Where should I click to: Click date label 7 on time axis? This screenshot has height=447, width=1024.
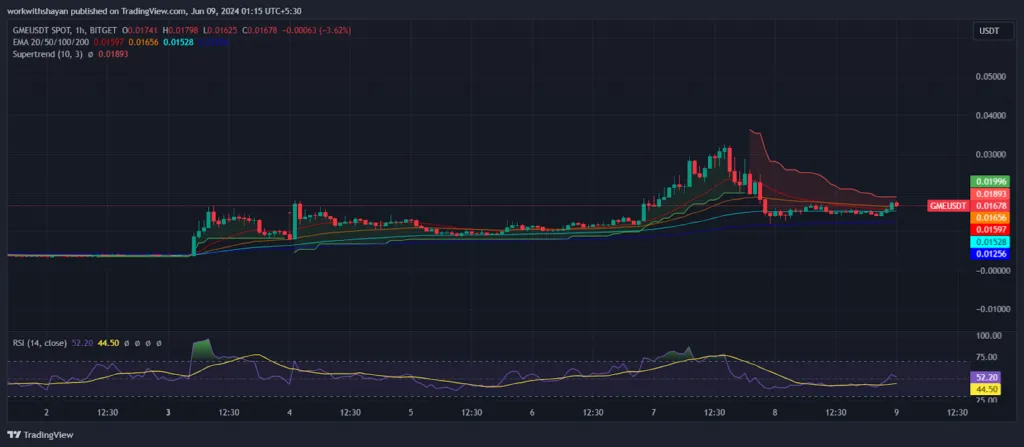pyautogui.click(x=654, y=413)
